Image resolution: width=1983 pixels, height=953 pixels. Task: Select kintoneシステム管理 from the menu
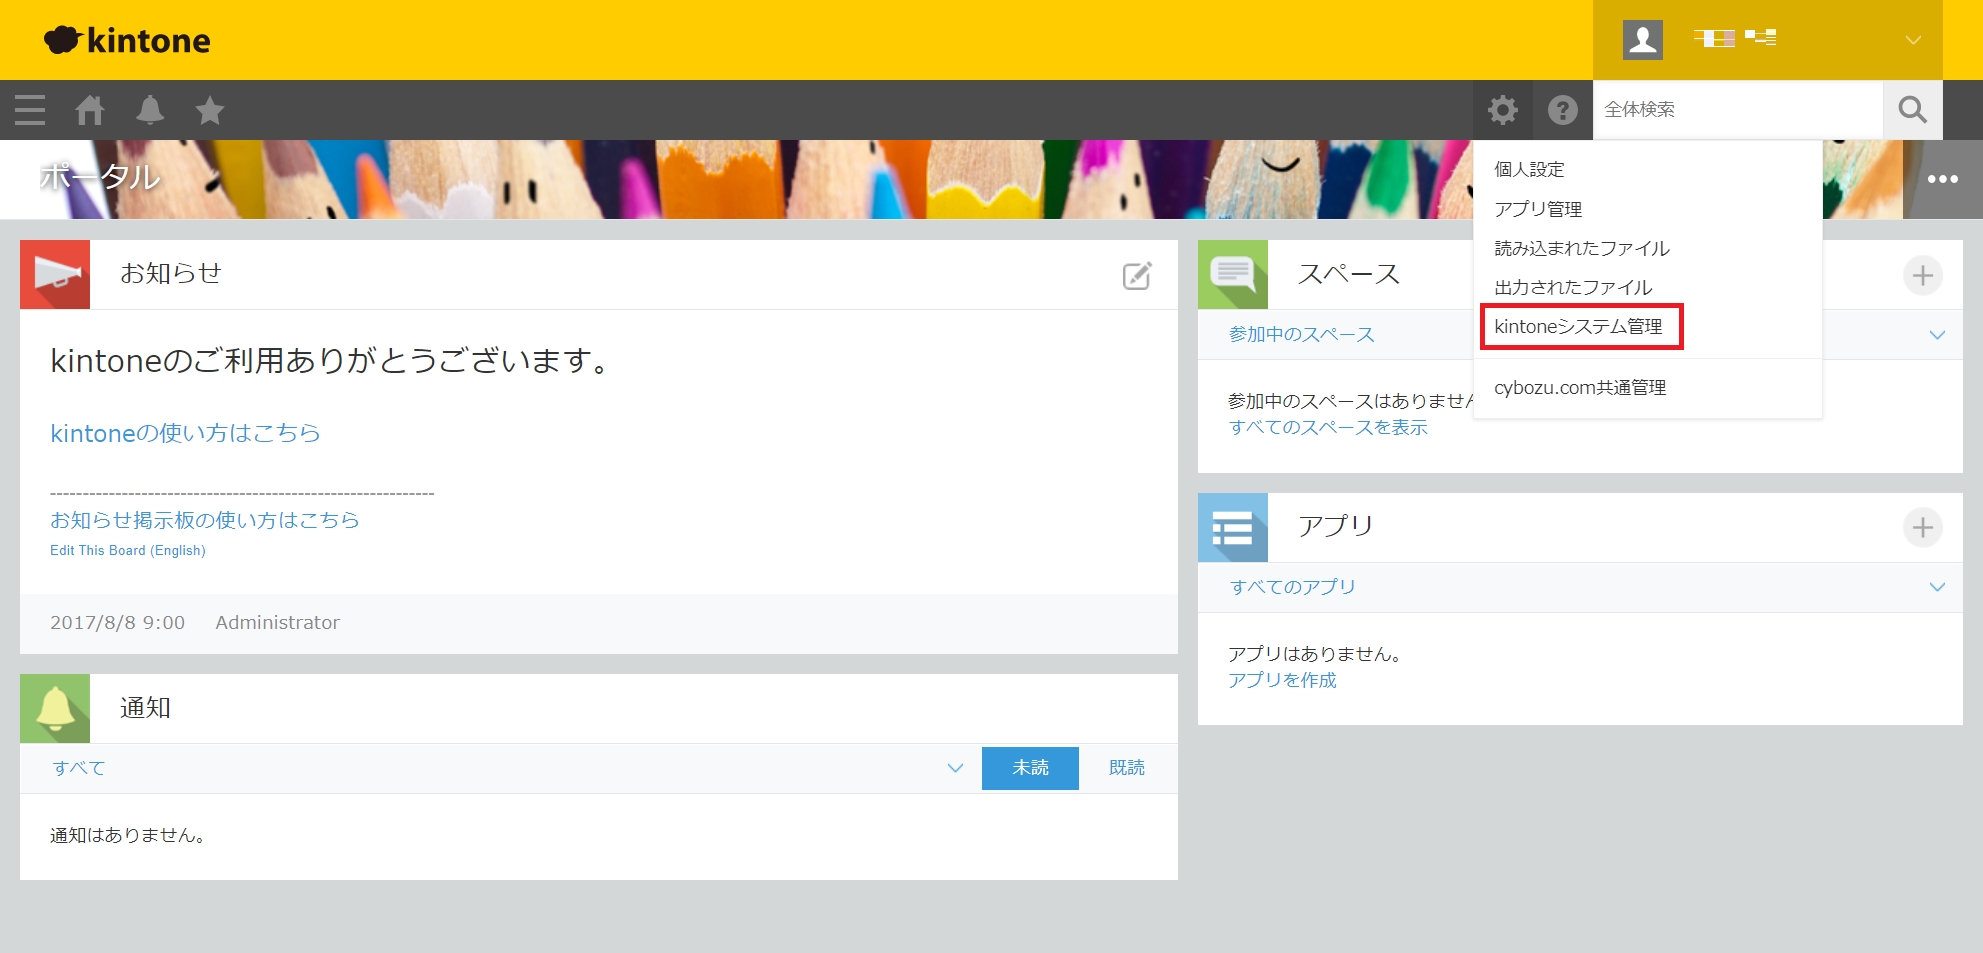click(1578, 327)
